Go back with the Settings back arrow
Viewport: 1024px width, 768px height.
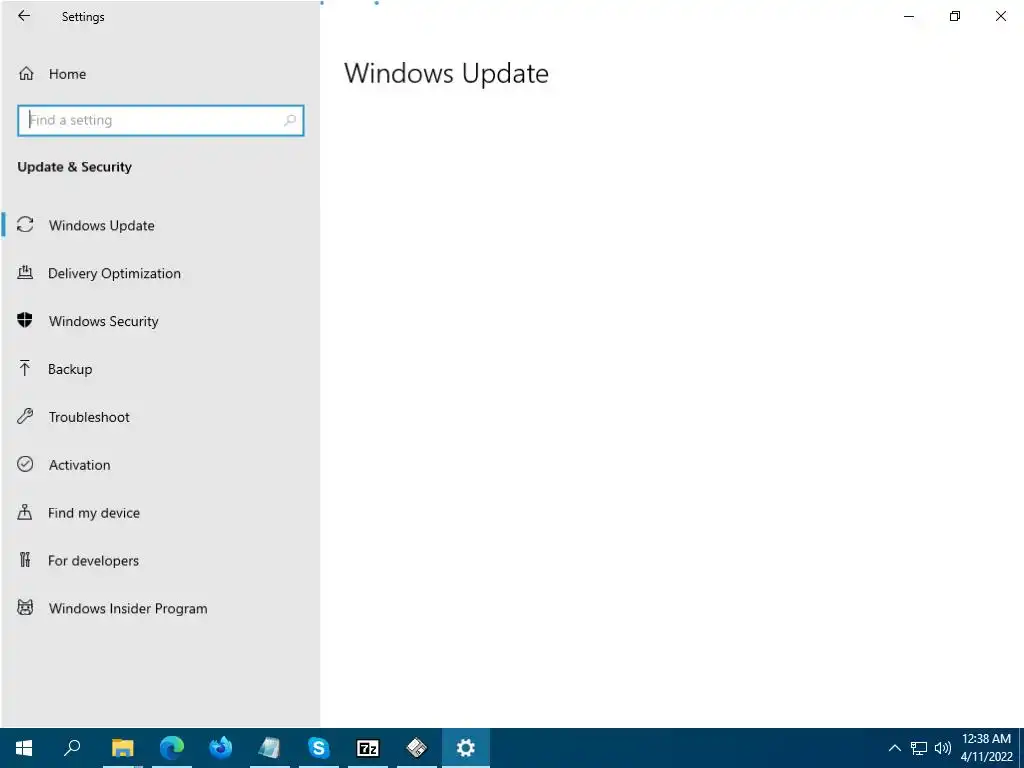point(24,16)
